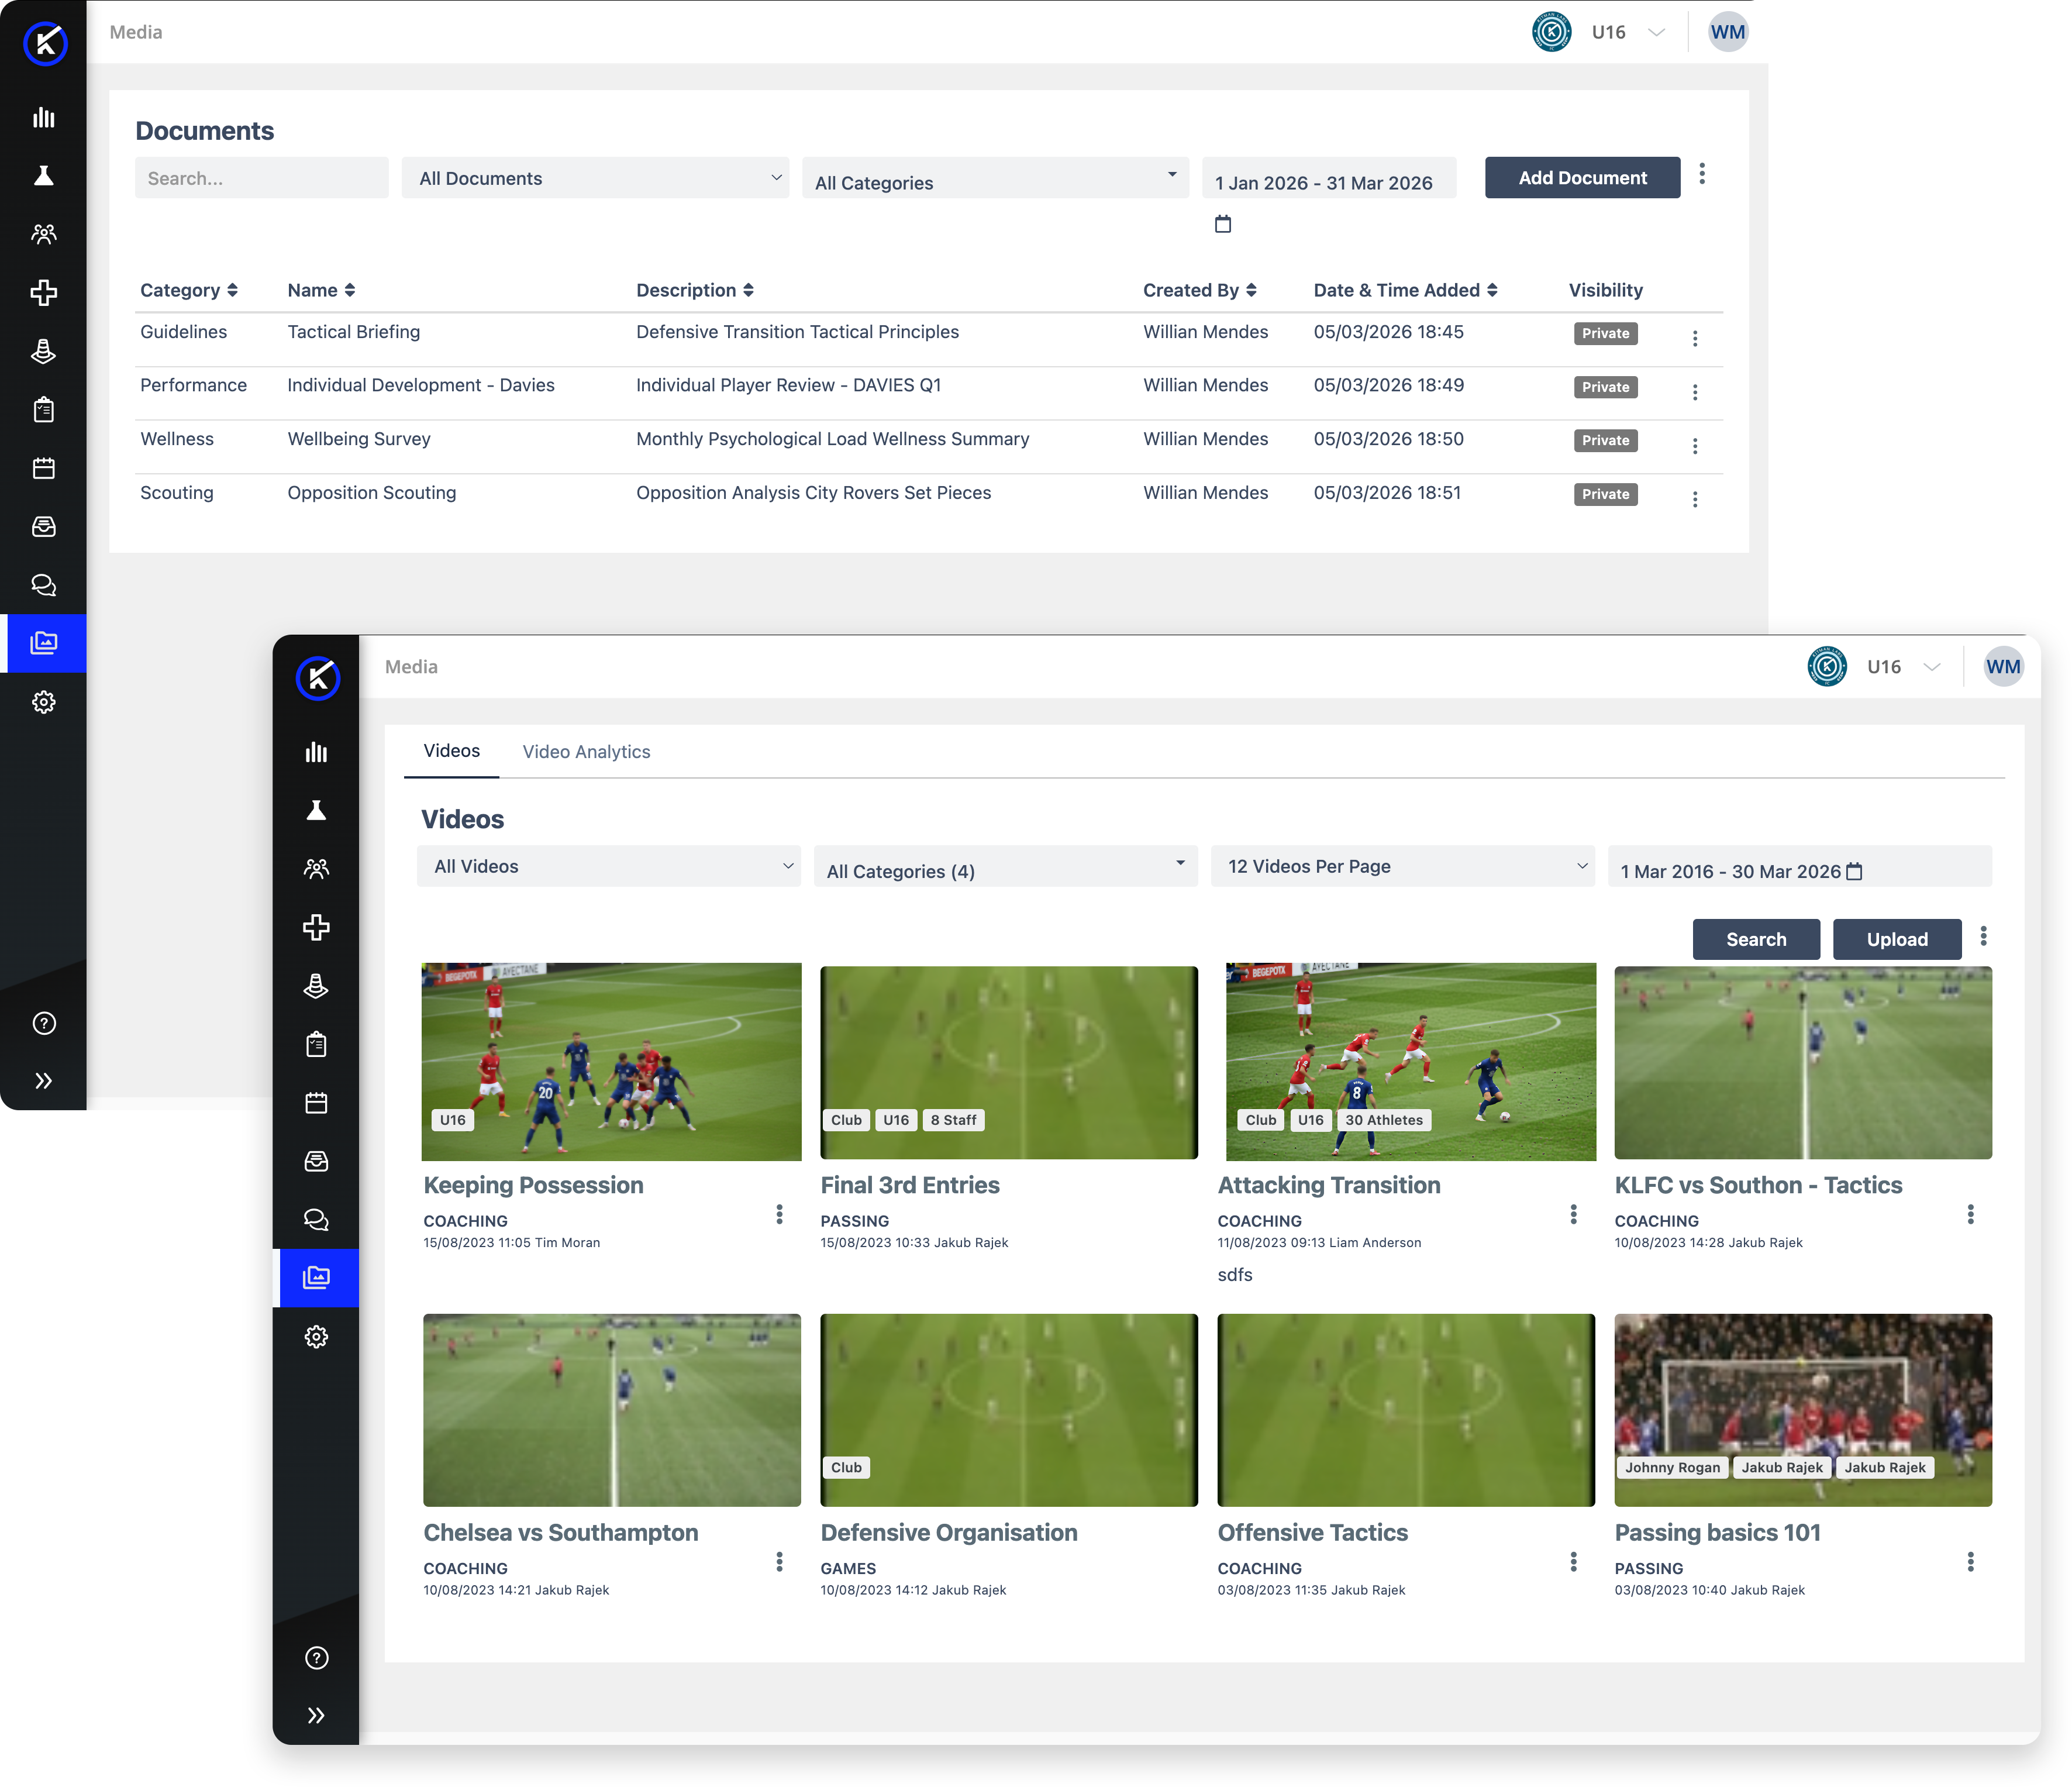The image size is (2072, 1787).
Task: Expand the lower sidebar with double chevron
Action: tap(316, 1716)
